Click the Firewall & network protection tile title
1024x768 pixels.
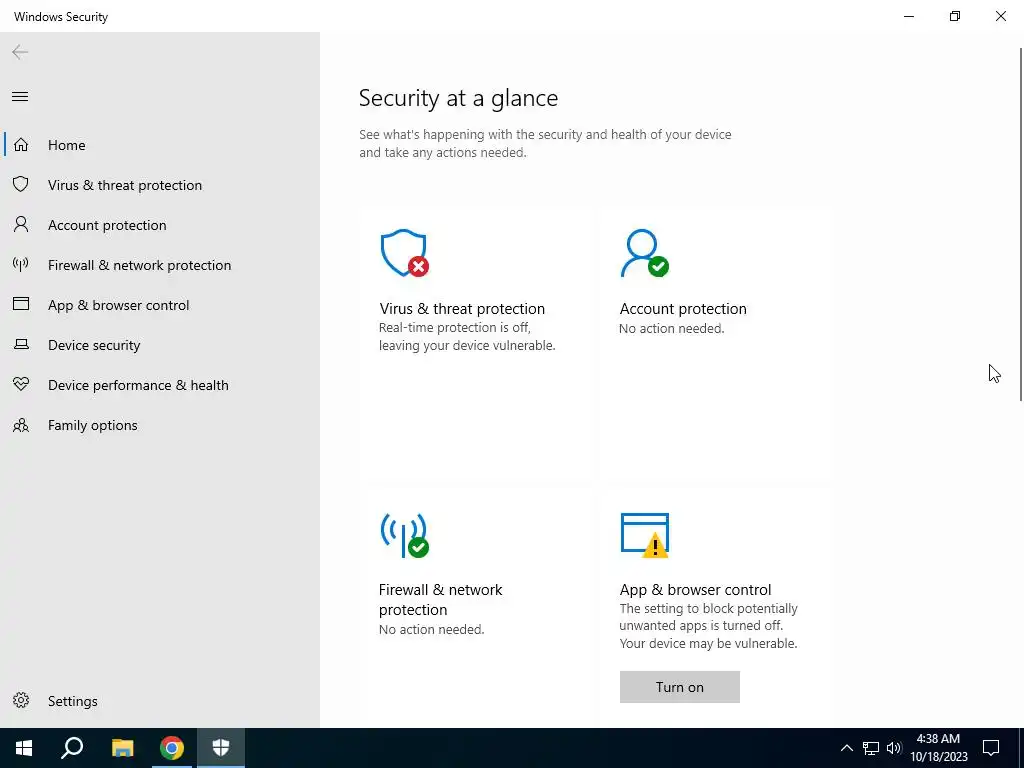coord(440,600)
